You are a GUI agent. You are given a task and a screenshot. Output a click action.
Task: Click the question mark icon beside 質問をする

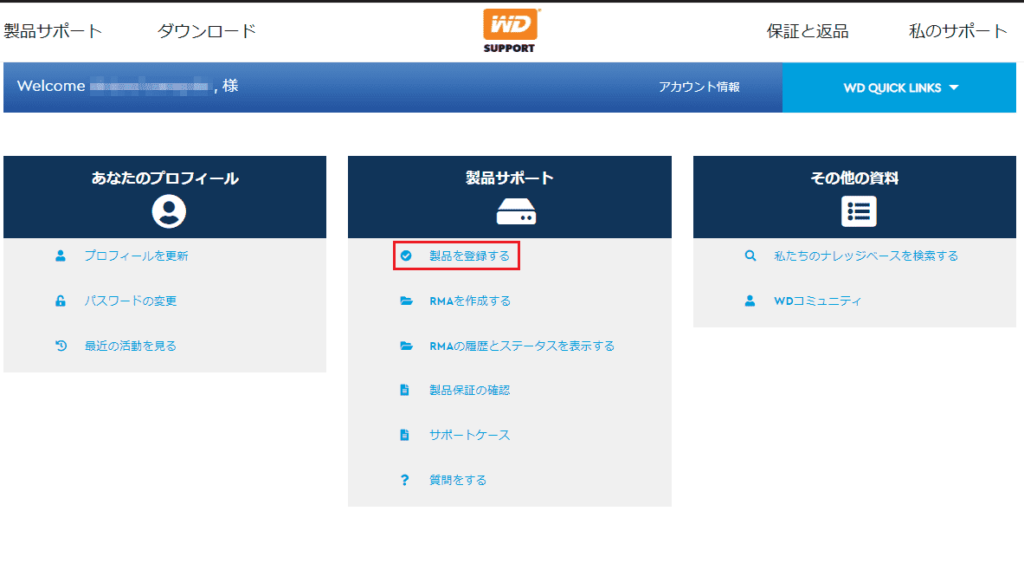click(x=404, y=479)
